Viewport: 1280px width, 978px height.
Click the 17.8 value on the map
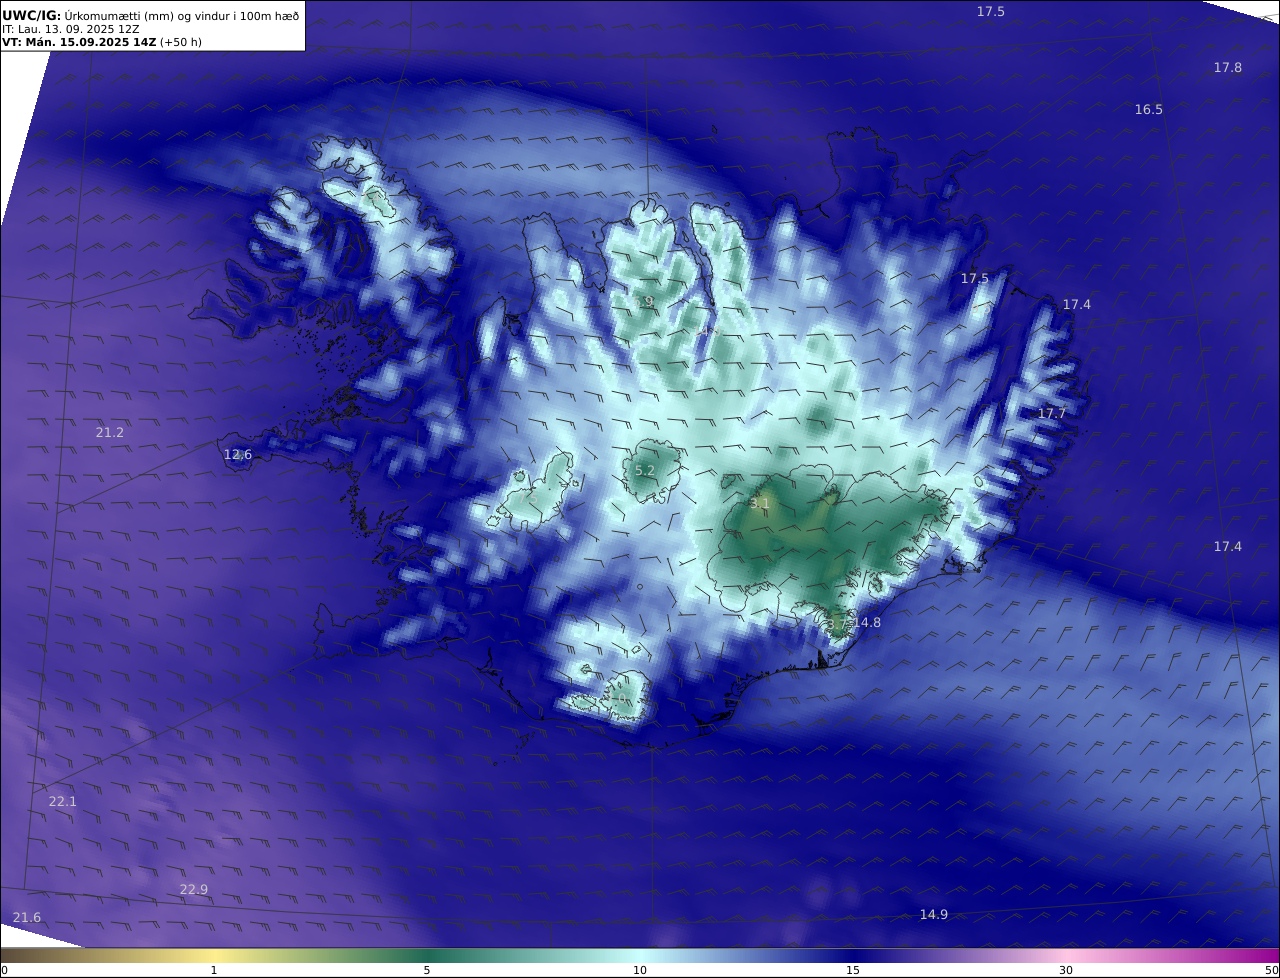1228,68
